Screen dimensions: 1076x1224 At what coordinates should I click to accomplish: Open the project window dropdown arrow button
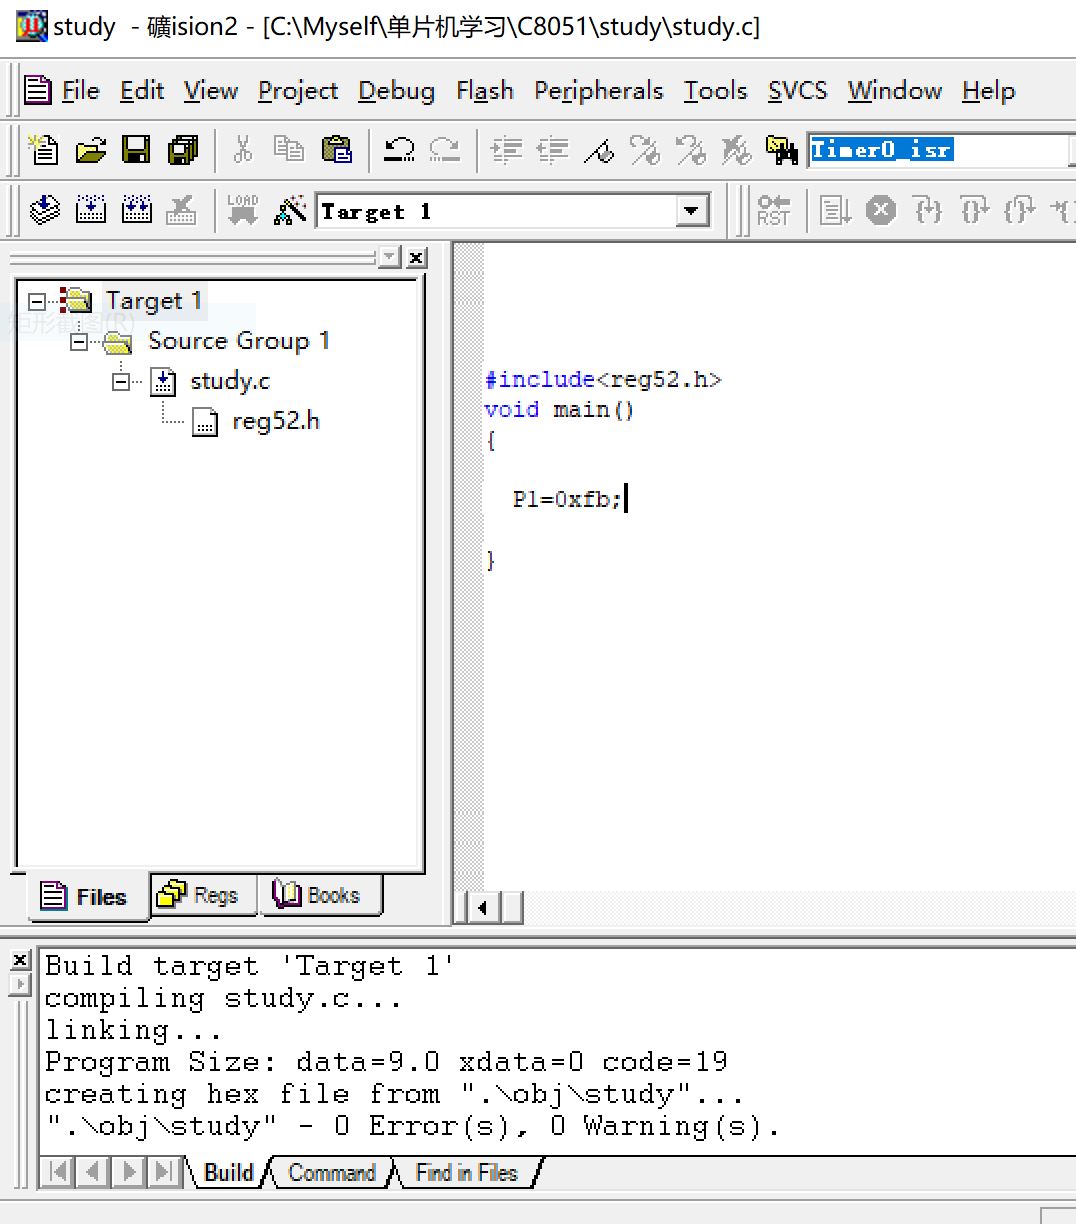390,257
